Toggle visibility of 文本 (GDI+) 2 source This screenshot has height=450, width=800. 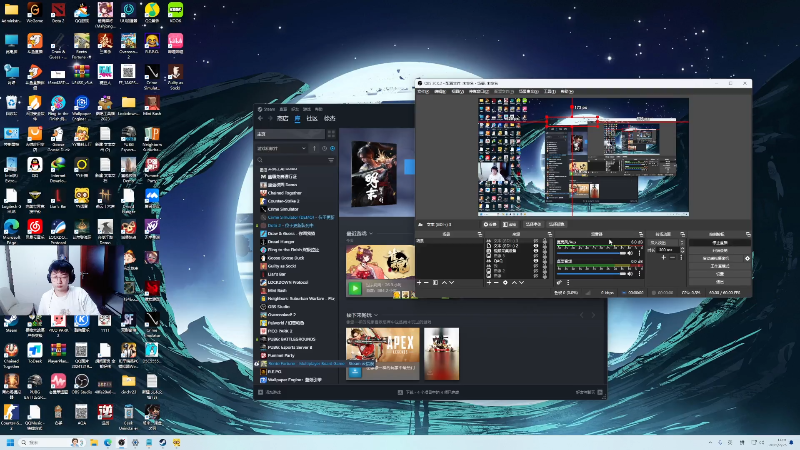[536, 246]
